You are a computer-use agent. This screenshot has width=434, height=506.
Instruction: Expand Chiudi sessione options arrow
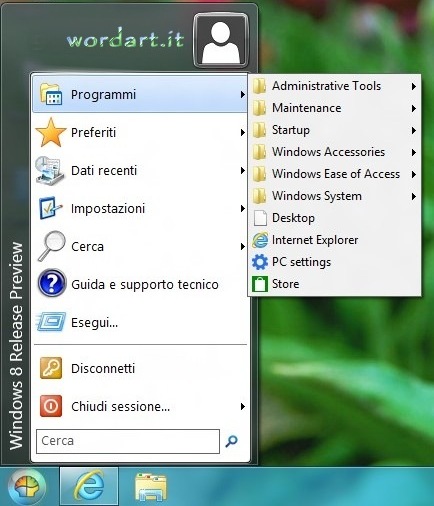(243, 406)
